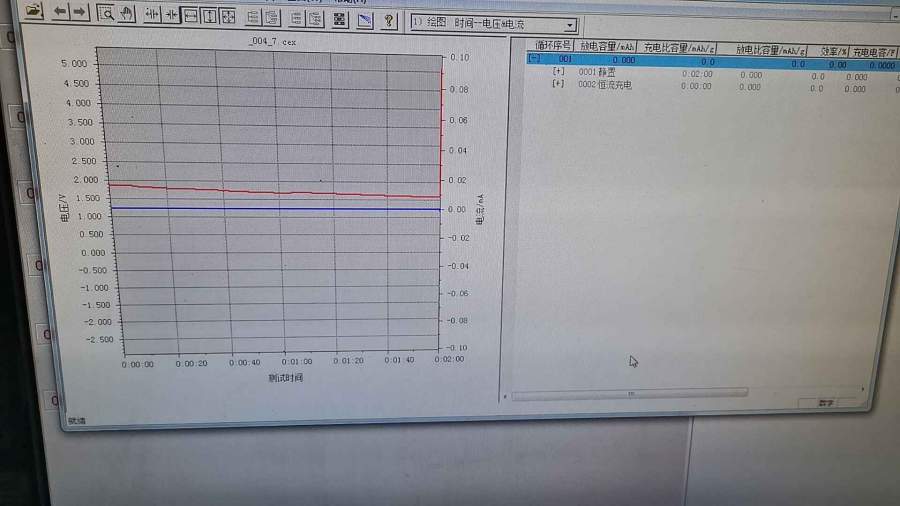Click the fit-width horizontal arrows icon
Image resolution: width=900 pixels, height=506 pixels.
tap(190, 15)
